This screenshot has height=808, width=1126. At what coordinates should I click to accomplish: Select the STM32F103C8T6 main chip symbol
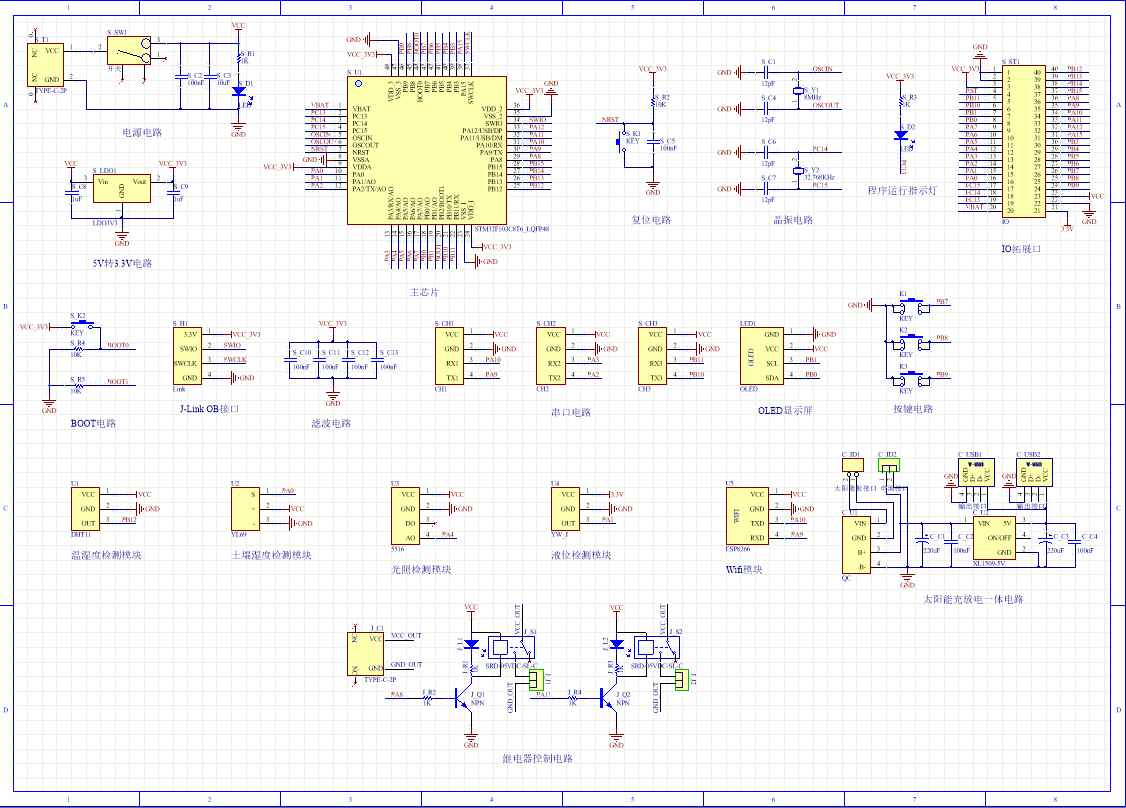click(x=427, y=151)
